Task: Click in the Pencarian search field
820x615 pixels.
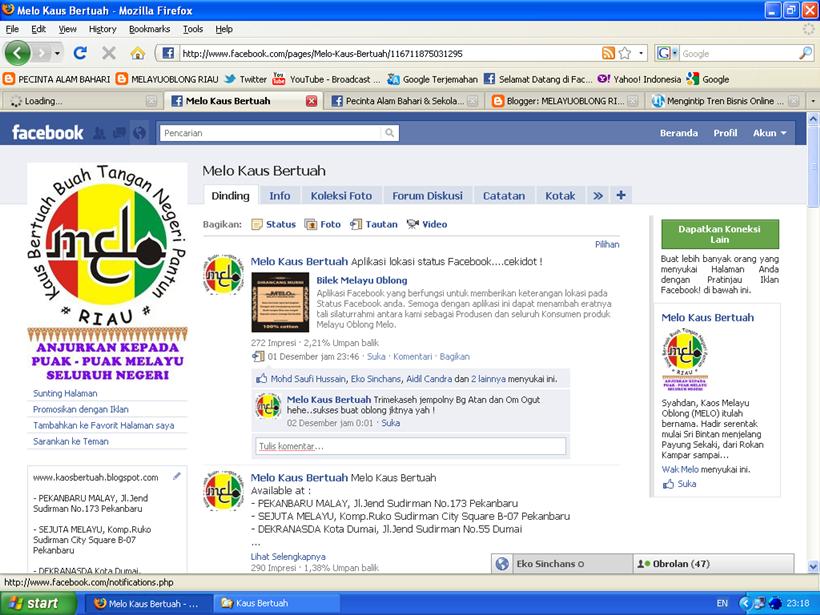Action: (x=271, y=133)
